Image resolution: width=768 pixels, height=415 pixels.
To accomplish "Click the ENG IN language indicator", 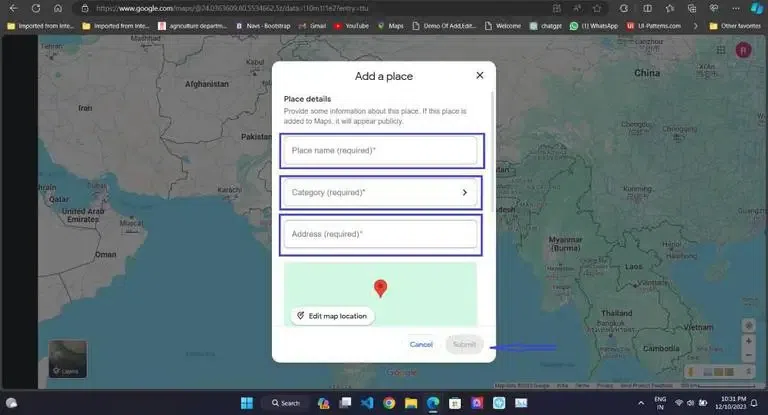I will coord(660,403).
